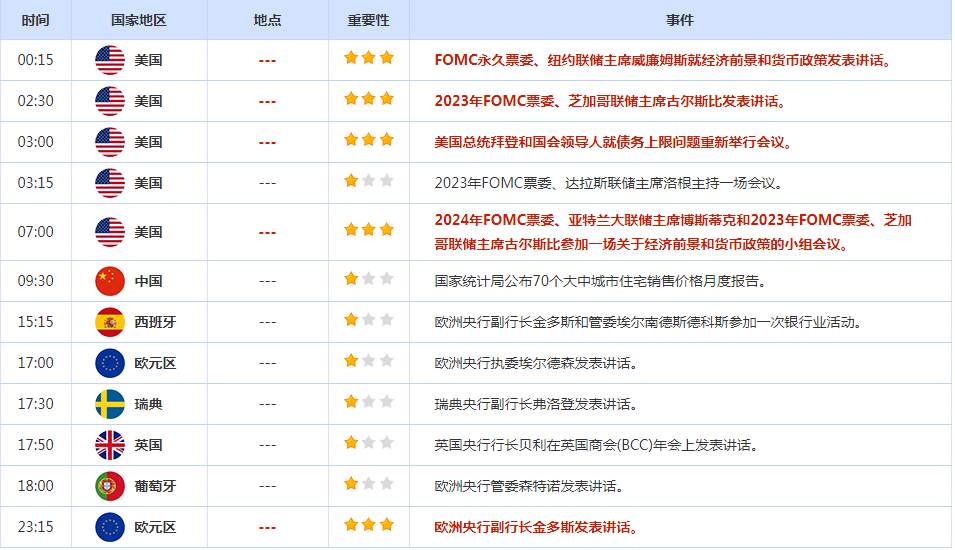
Task: Click the one-star rating at 03:15
Action: click(x=368, y=180)
